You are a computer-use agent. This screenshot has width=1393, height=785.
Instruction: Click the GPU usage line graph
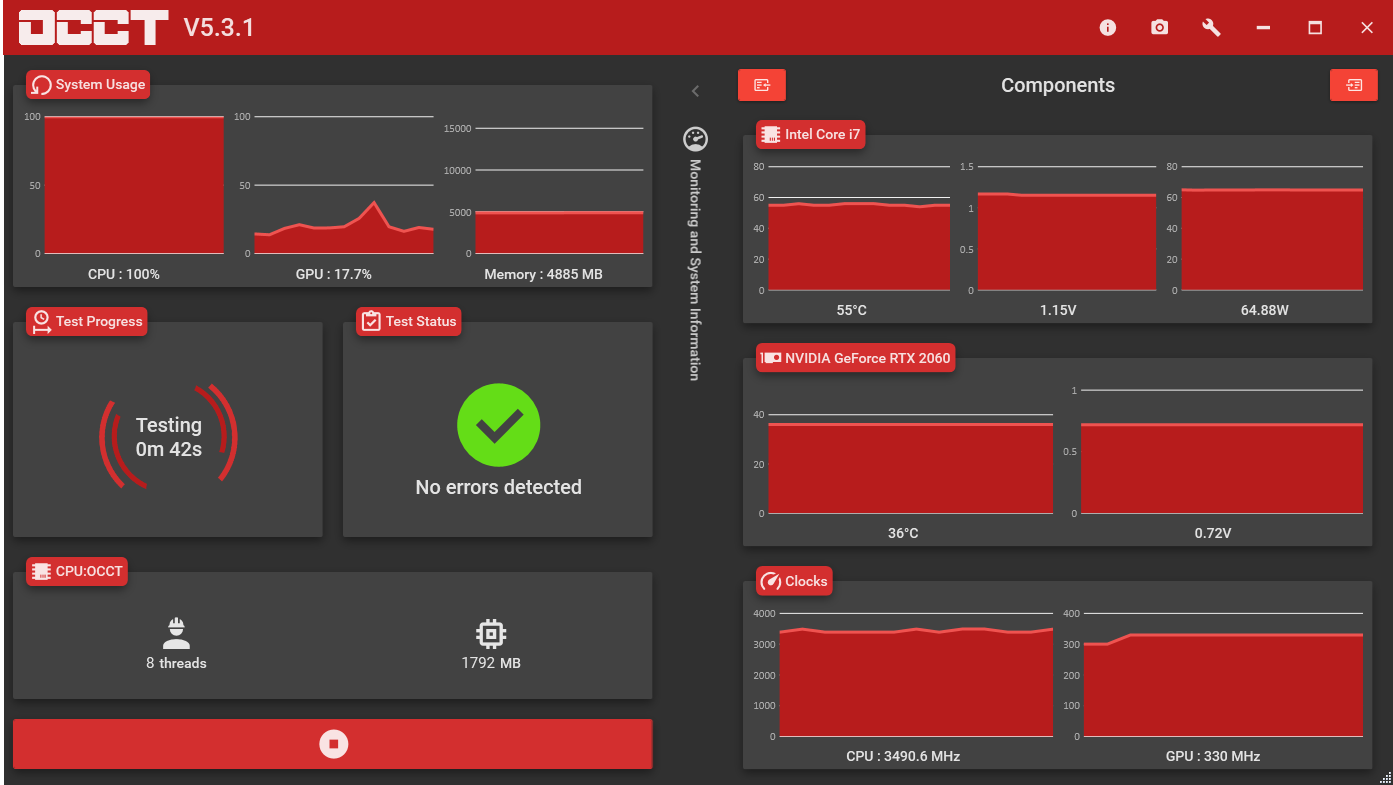pyautogui.click(x=343, y=185)
